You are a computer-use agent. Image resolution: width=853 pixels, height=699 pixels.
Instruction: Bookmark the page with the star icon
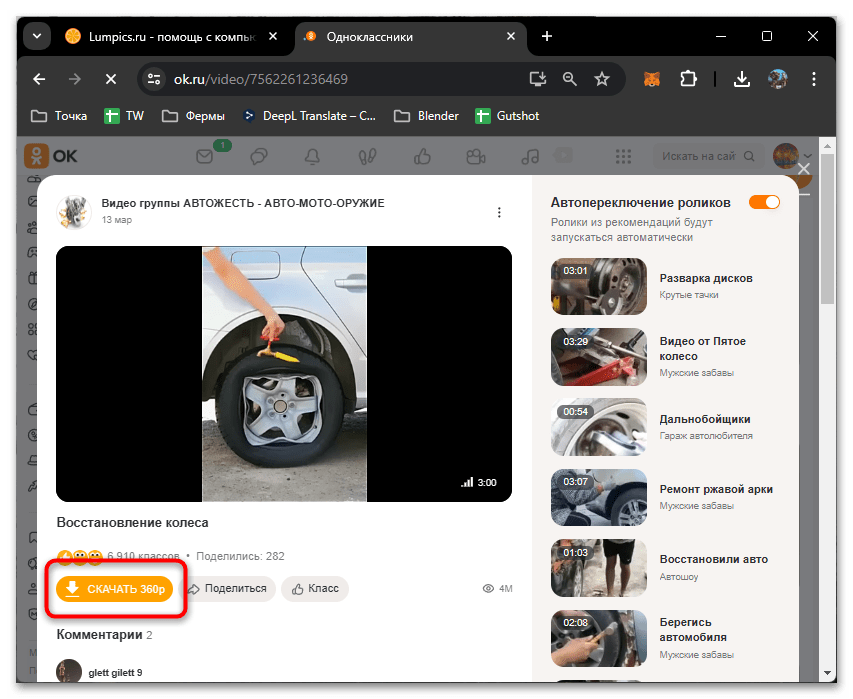(x=602, y=79)
